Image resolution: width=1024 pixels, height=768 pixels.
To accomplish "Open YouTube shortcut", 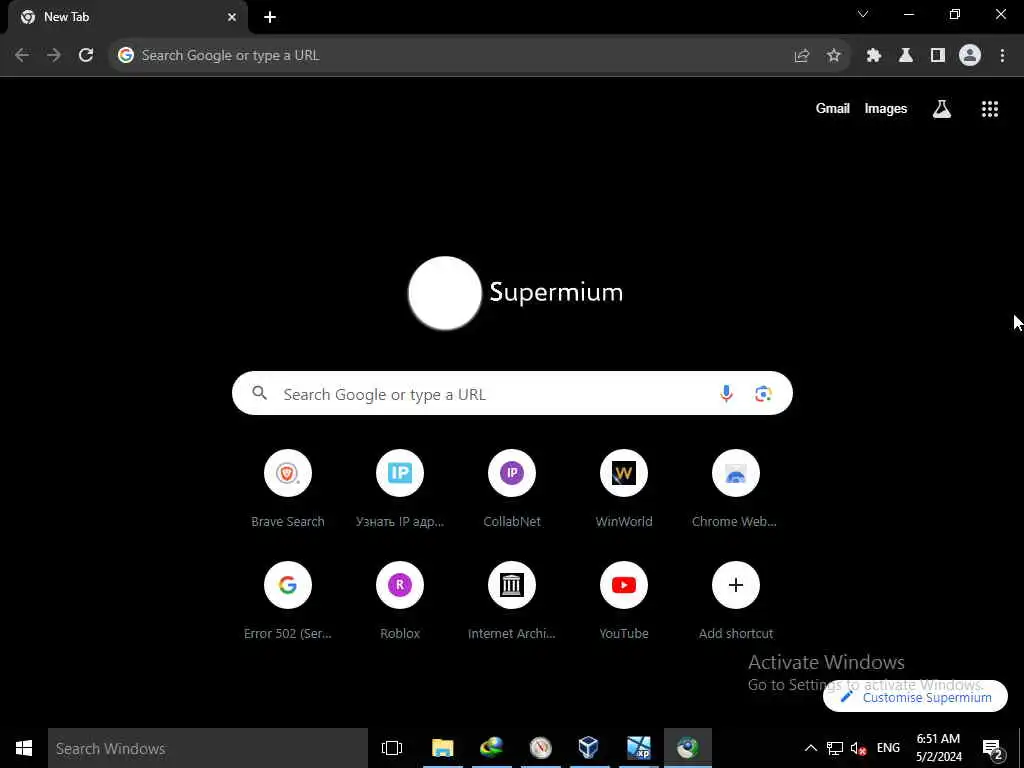I will 624,600.
